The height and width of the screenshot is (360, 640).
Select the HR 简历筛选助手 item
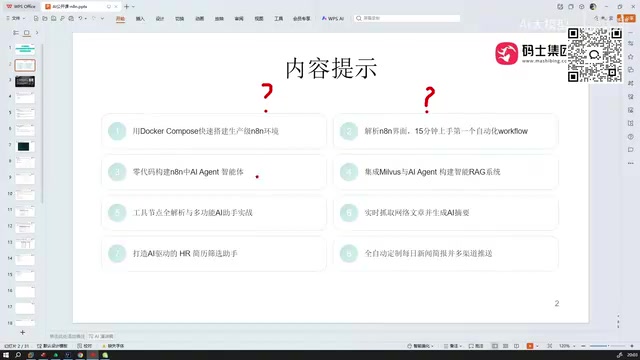(214, 253)
